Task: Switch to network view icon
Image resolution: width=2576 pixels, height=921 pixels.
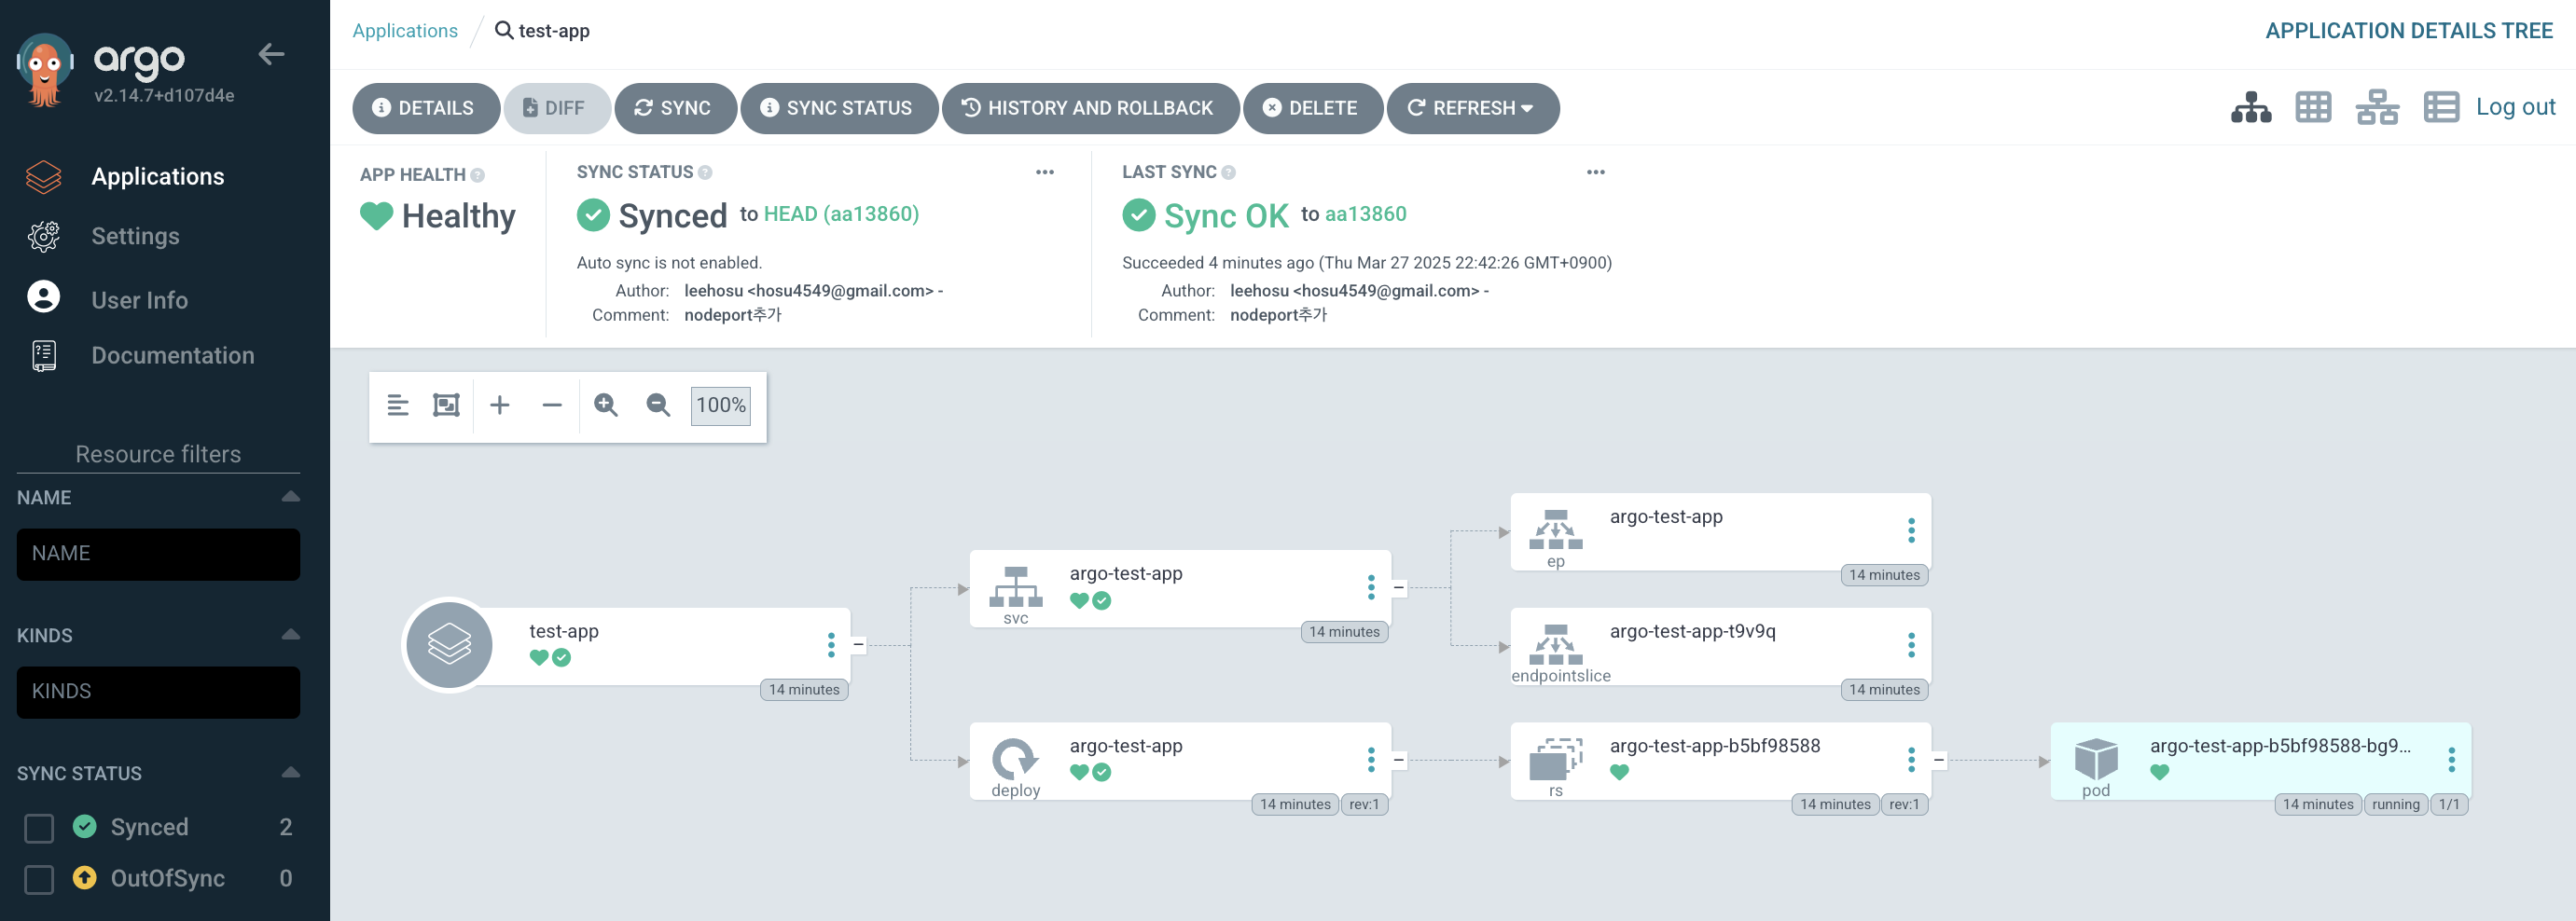Action: point(2376,107)
